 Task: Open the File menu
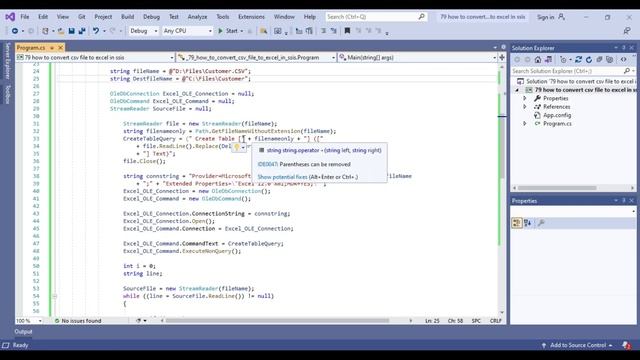[25, 17]
